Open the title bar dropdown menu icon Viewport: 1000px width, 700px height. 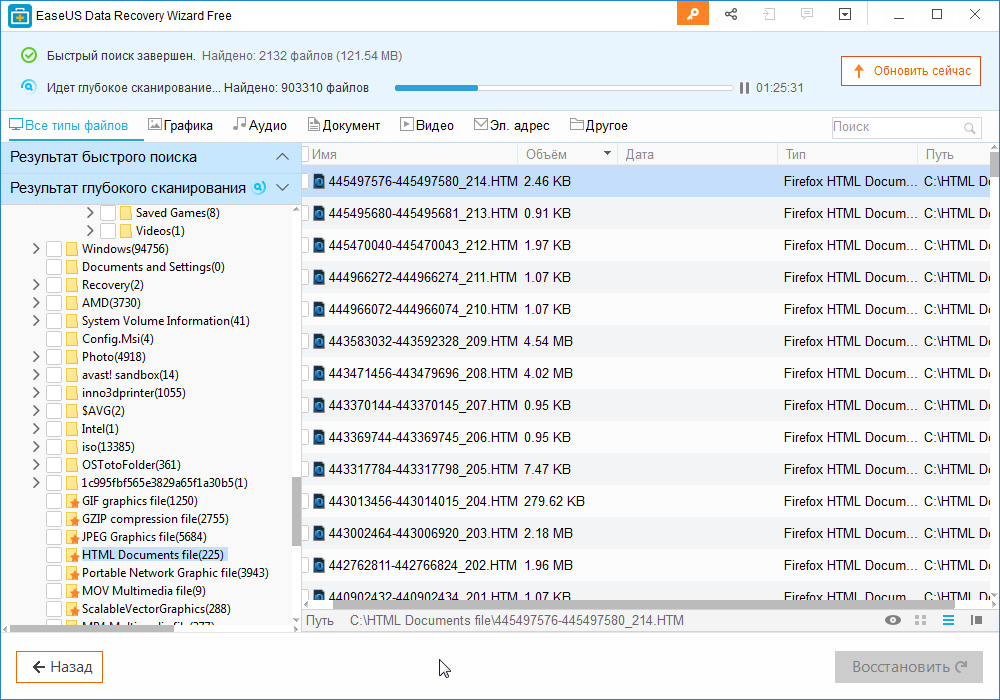point(845,14)
